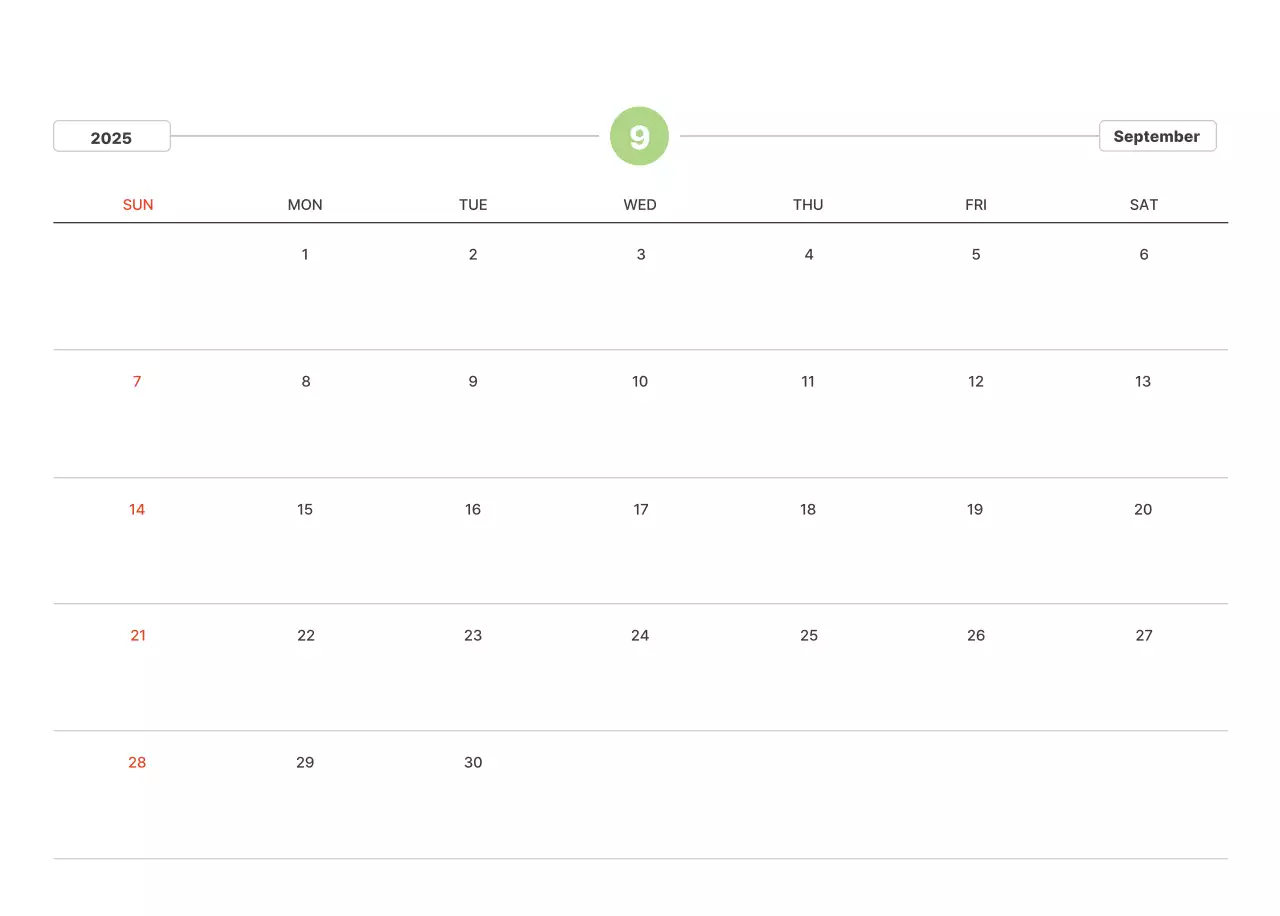Pick Sunday the 7th in red
This screenshot has height=916, width=1280.
coord(137,382)
